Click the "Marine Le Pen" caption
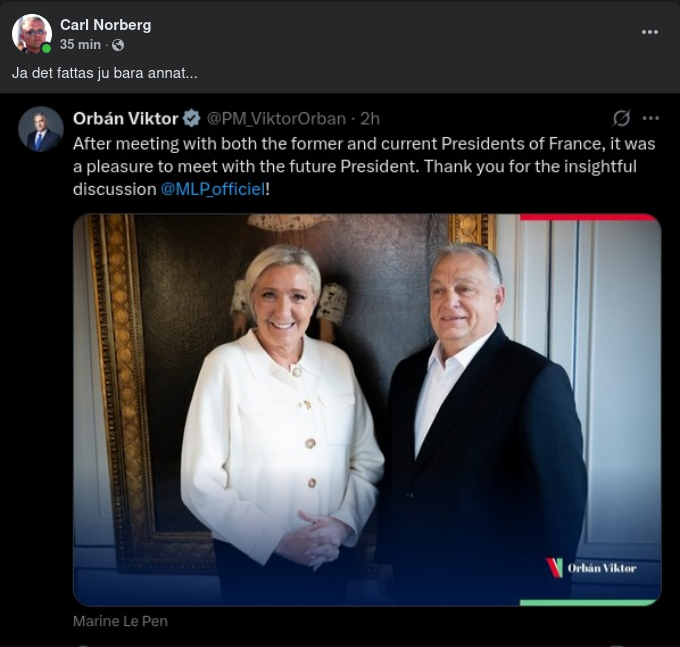 120,621
